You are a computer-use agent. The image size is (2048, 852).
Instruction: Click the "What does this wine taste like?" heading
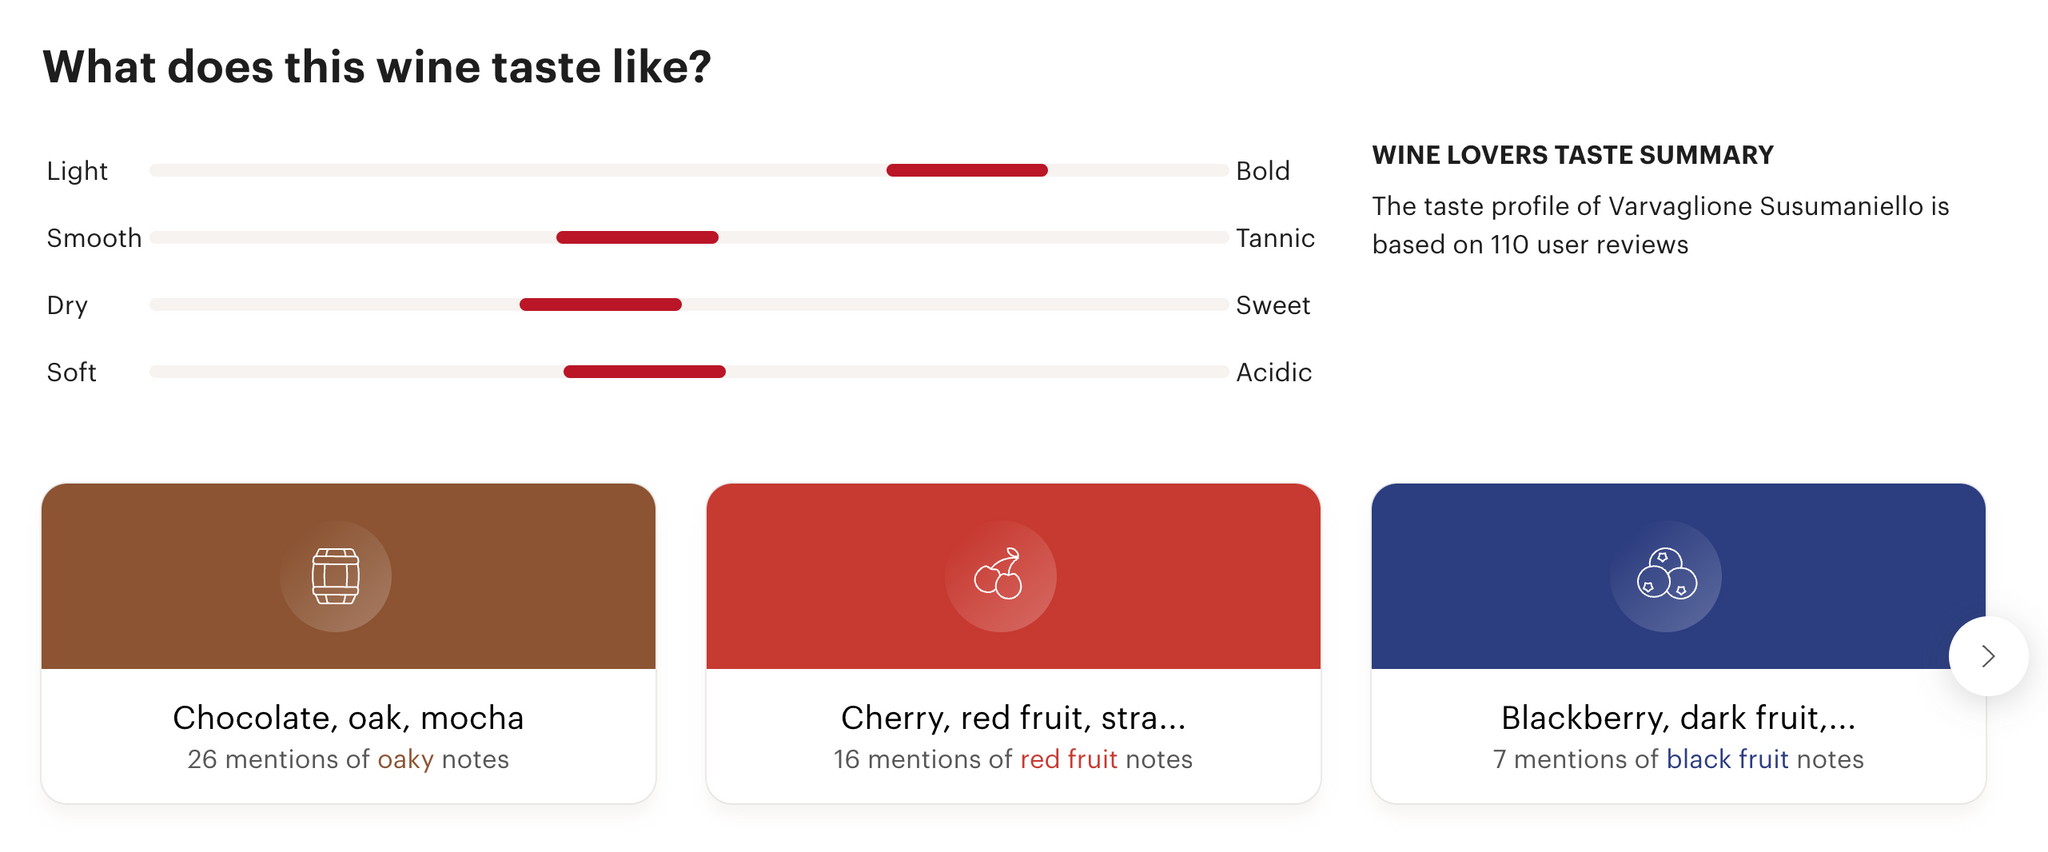click(x=377, y=67)
